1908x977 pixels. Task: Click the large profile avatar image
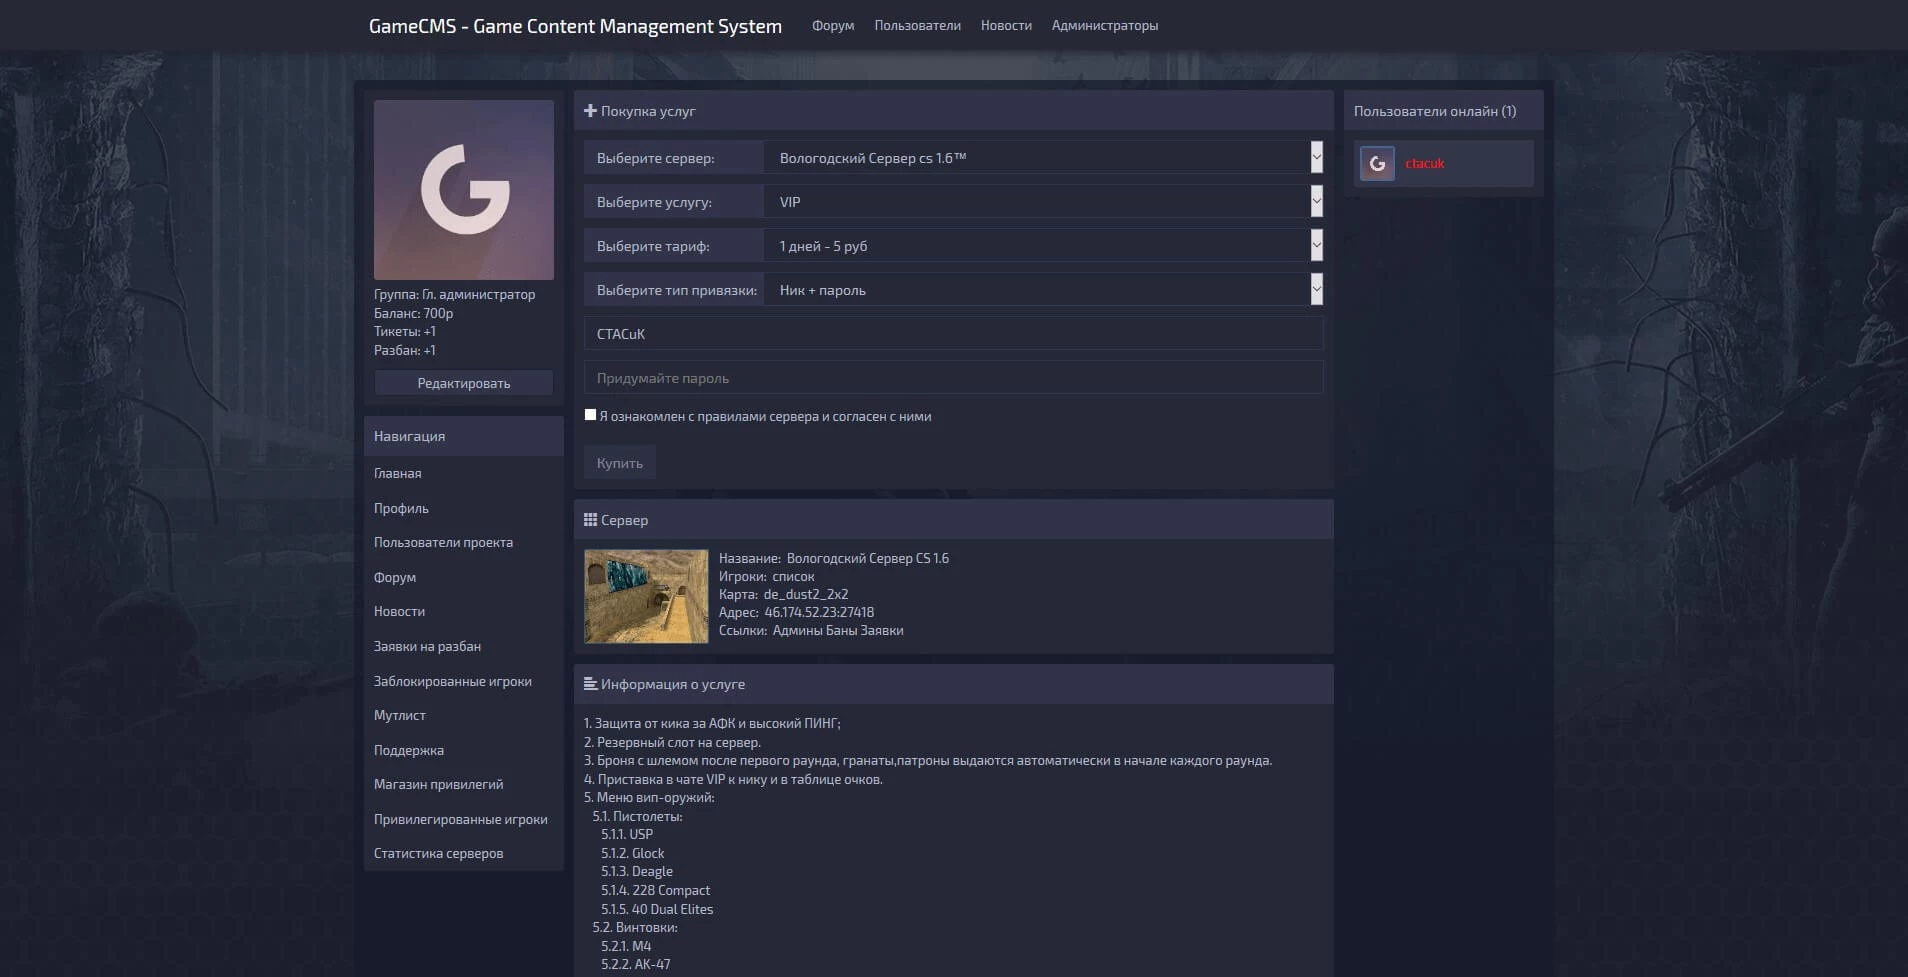(x=464, y=190)
